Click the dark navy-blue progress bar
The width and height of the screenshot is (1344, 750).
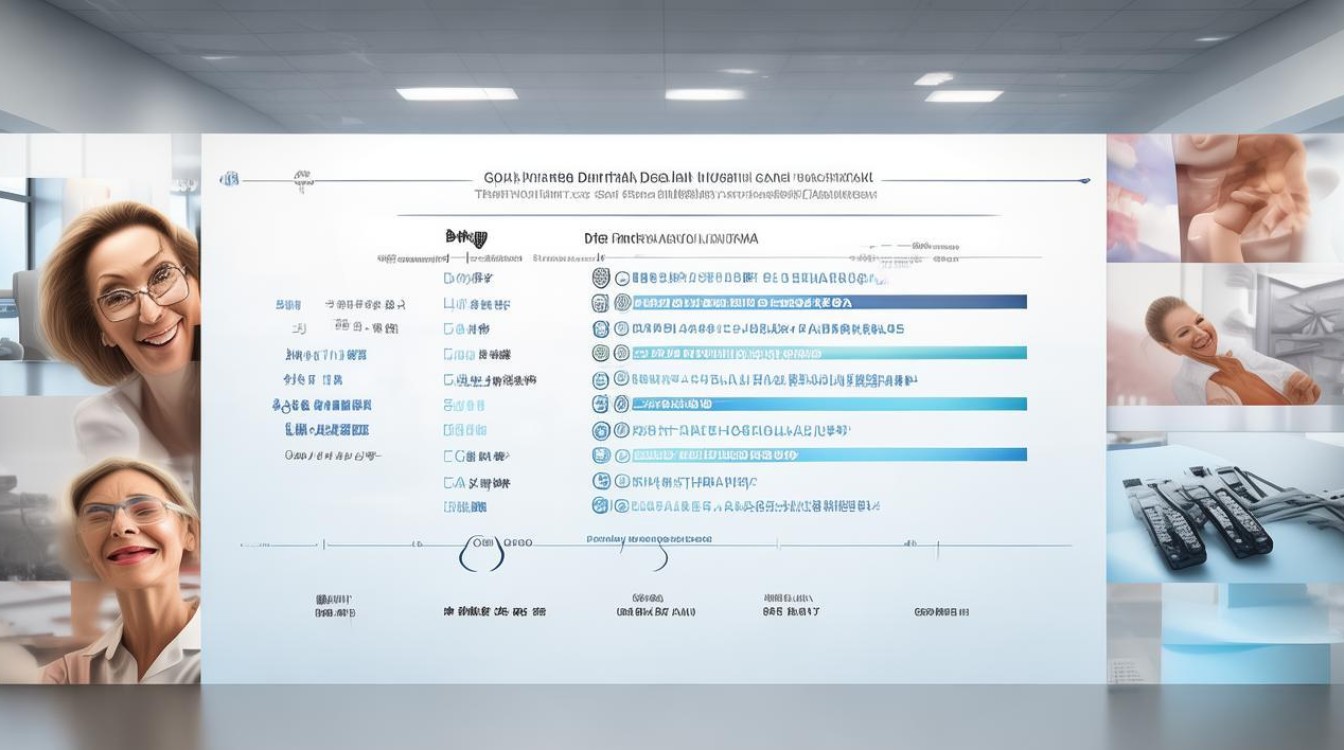point(829,302)
